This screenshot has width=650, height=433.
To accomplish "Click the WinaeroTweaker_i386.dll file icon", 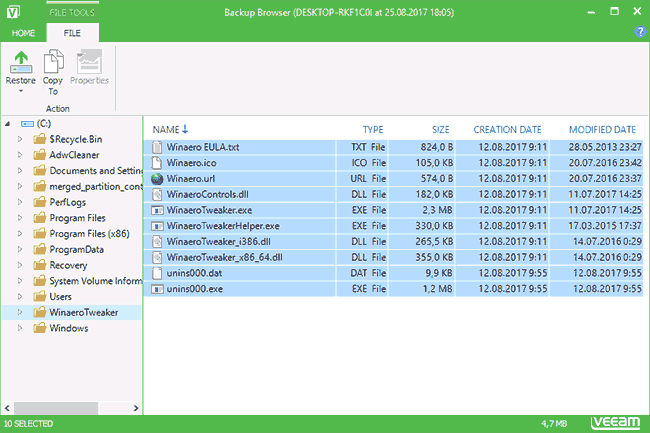I will (157, 242).
